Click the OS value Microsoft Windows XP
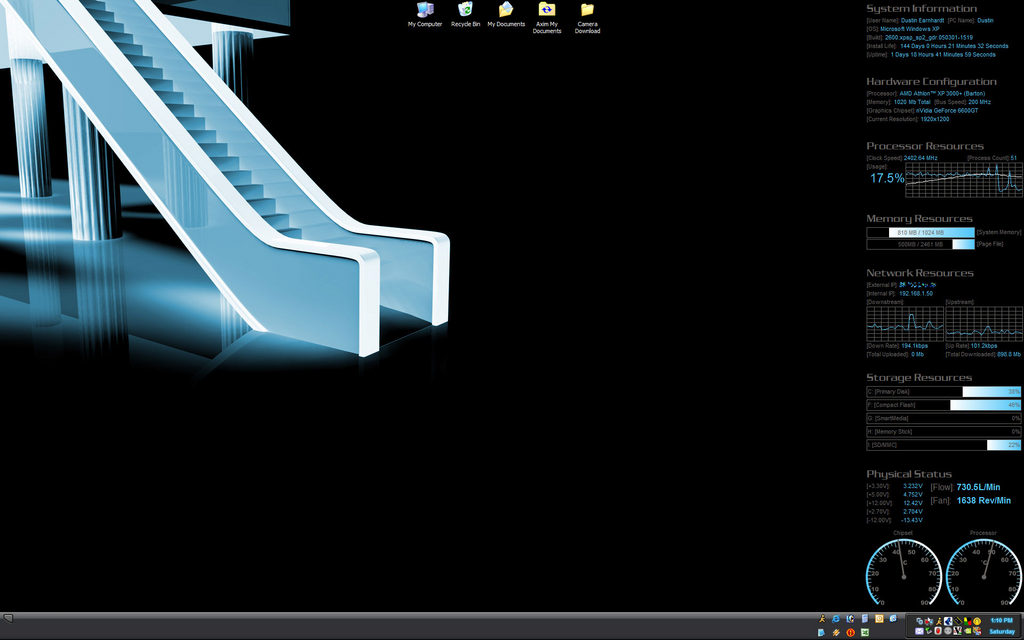Screen dimensions: 1024x640 point(910,29)
